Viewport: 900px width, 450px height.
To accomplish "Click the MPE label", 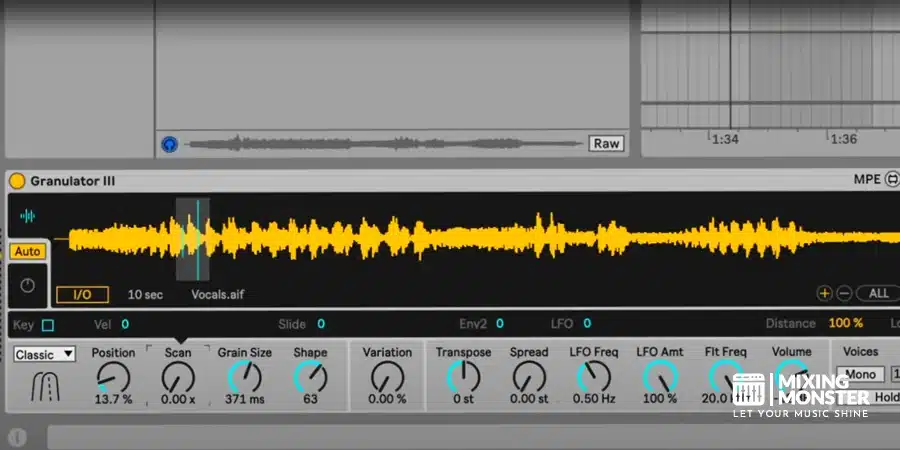I will [866, 181].
